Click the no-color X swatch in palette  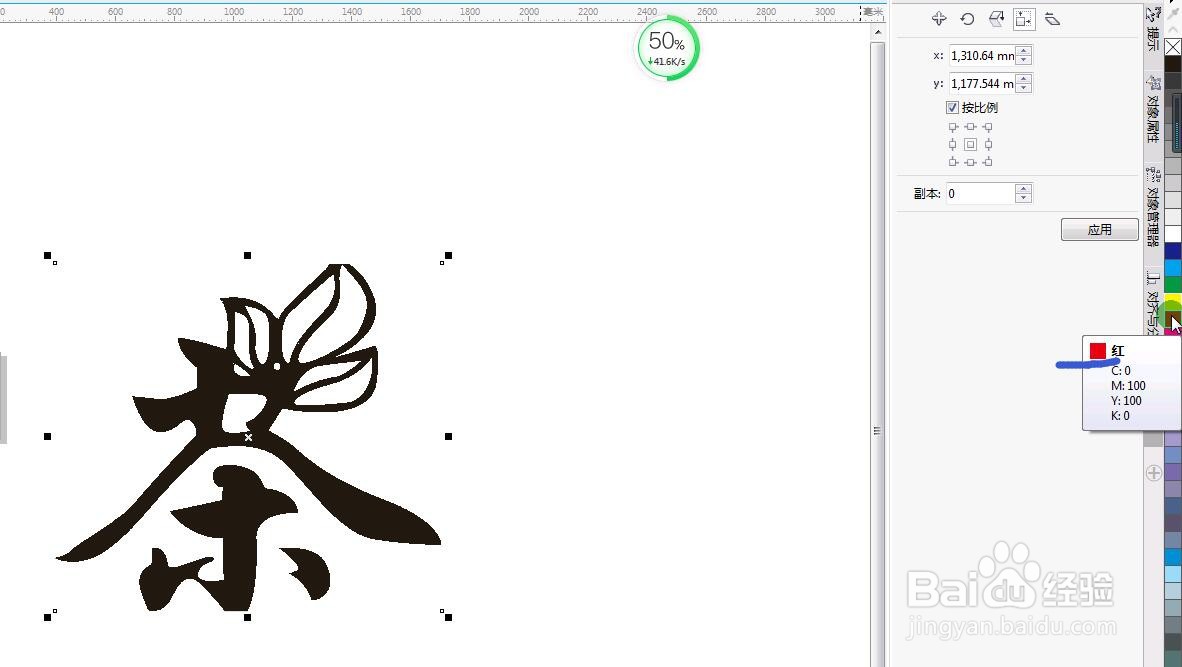pos(1173,47)
